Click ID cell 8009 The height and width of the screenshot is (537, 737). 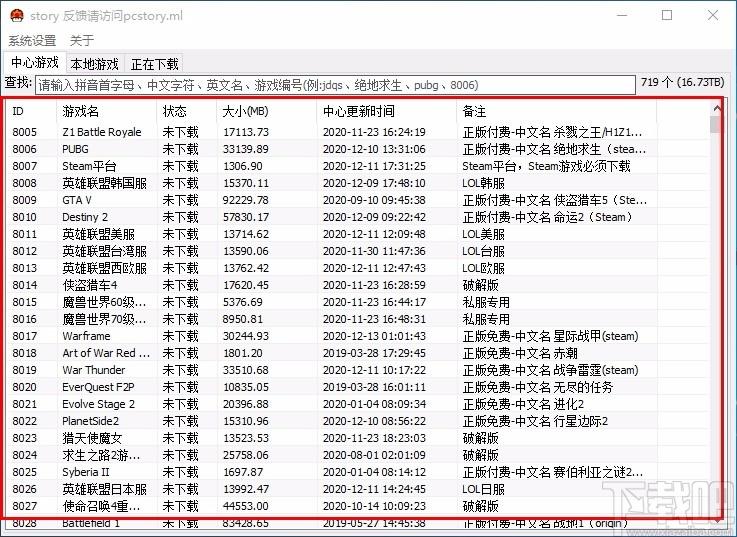tap(24, 200)
